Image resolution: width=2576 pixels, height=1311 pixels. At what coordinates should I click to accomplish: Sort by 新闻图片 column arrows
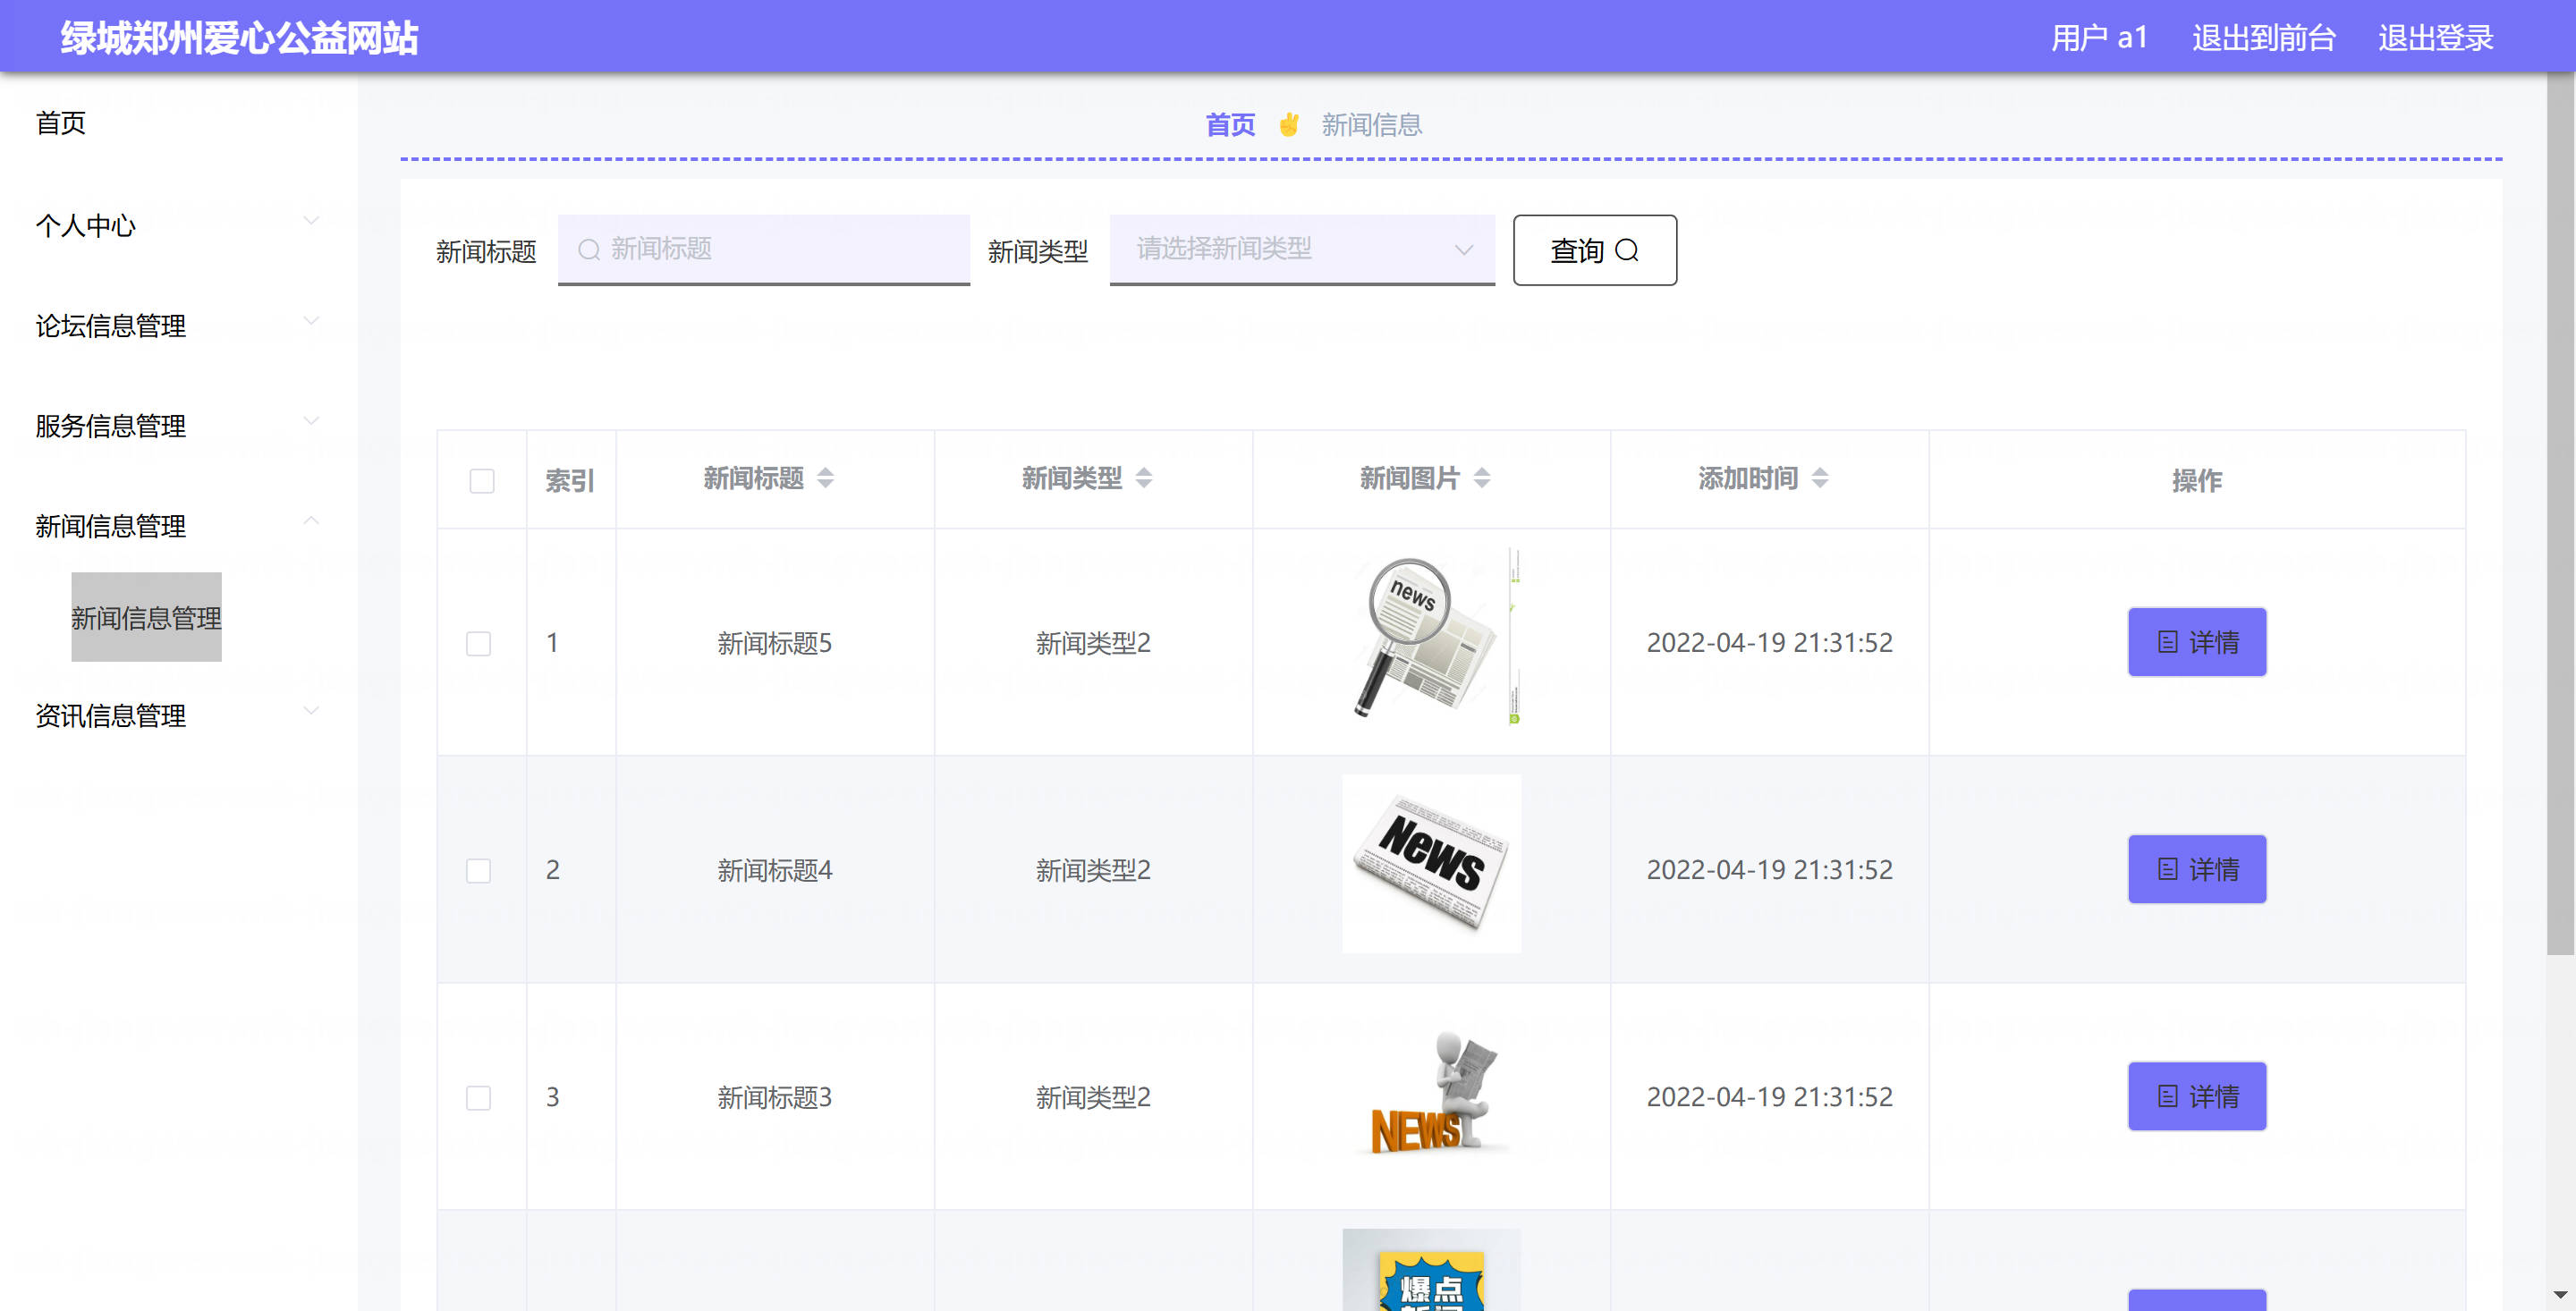tap(1482, 478)
